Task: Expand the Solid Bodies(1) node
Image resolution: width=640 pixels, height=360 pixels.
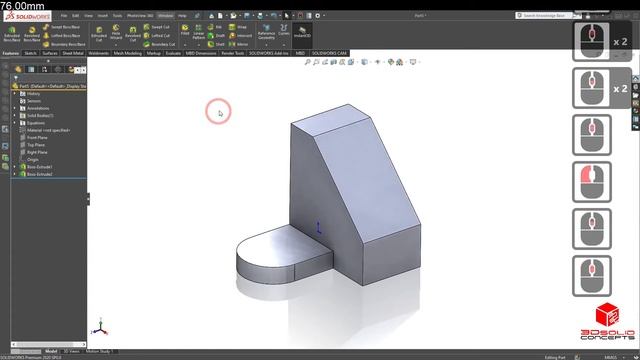Action: [x=15, y=116]
